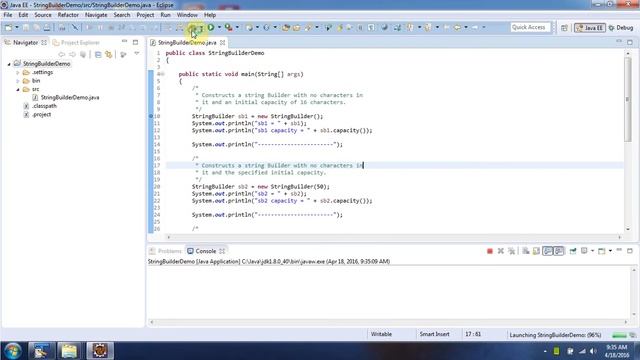Viewport: 640px width, 360px height.
Task: Click Collapse All in Navigator toolbar
Action: 98,54
